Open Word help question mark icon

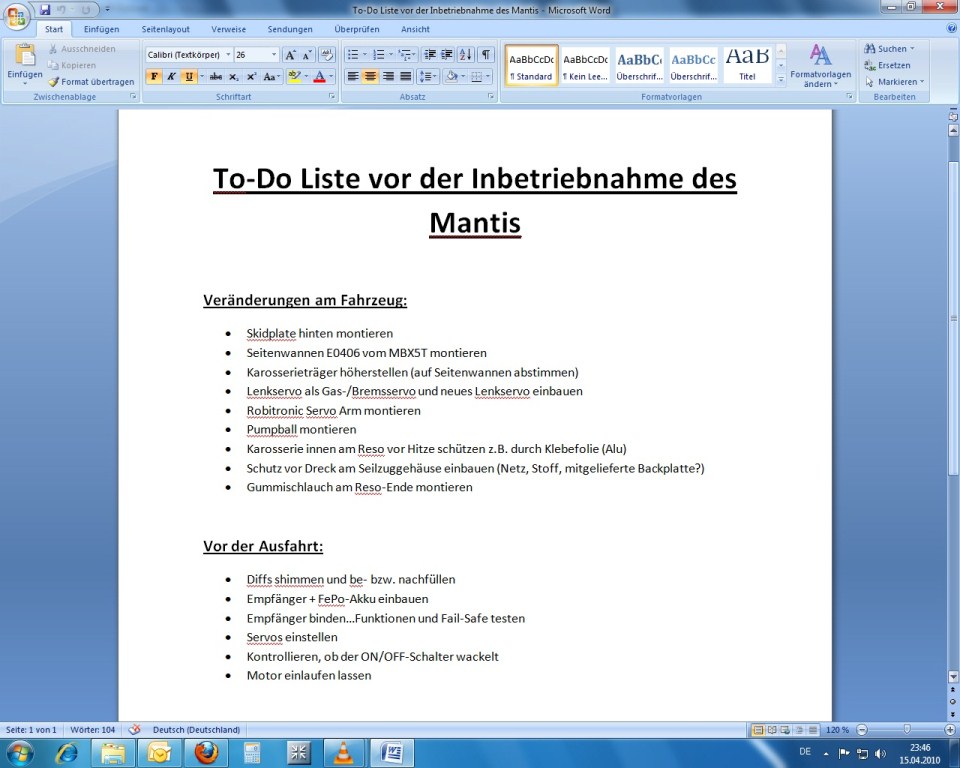pyautogui.click(x=951, y=28)
